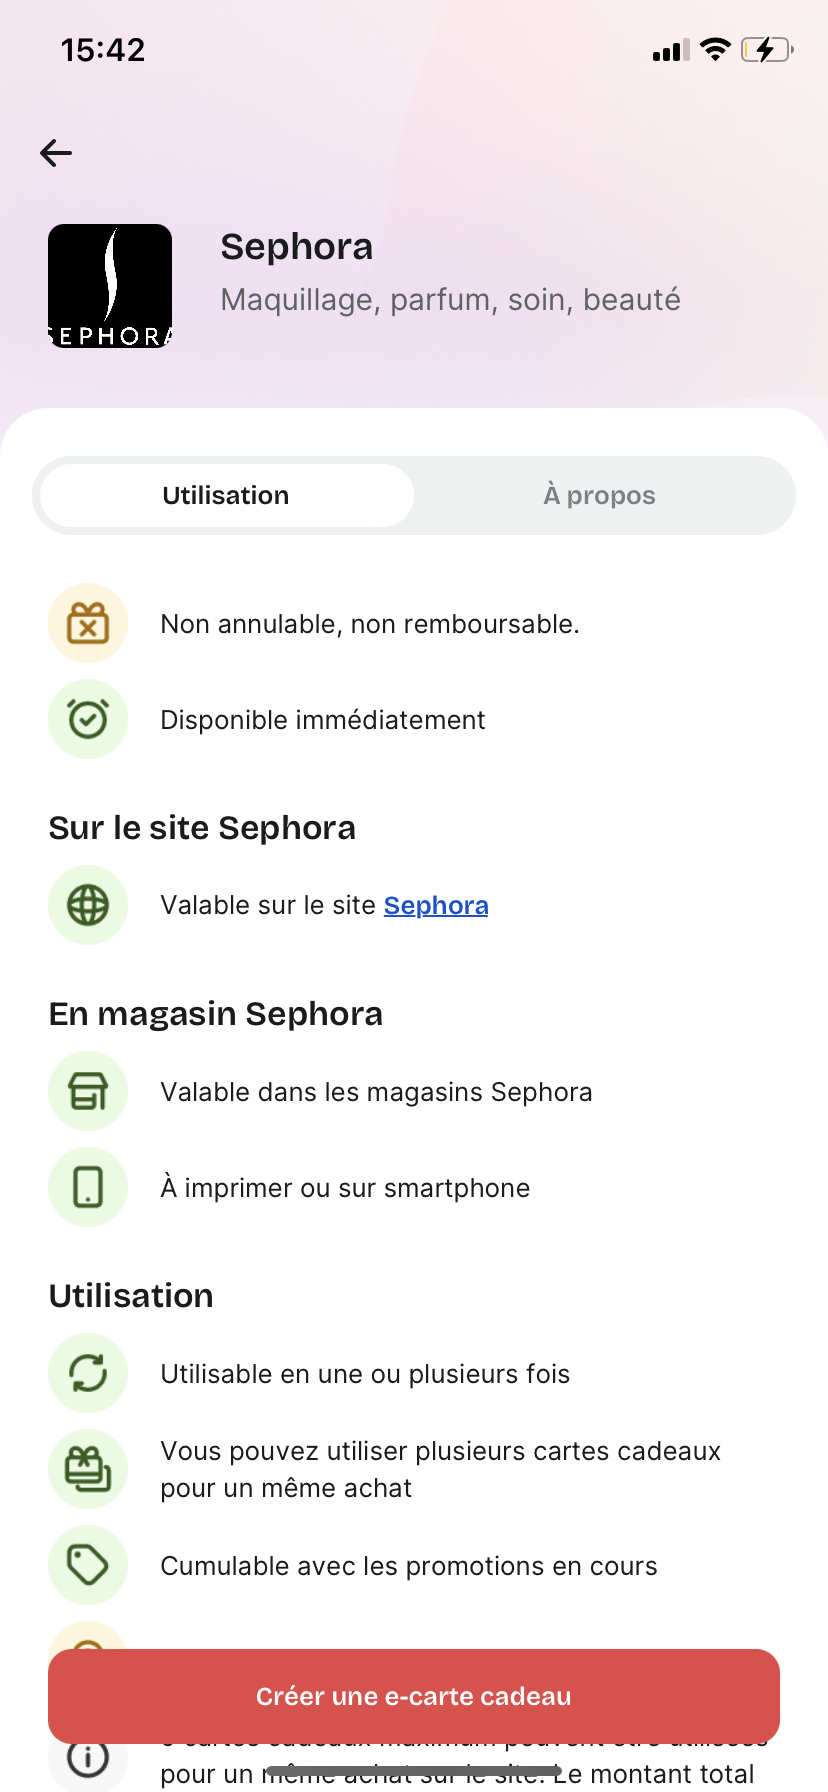Tap the Wi-Fi status icon
The width and height of the screenshot is (828, 1792).
715,49
